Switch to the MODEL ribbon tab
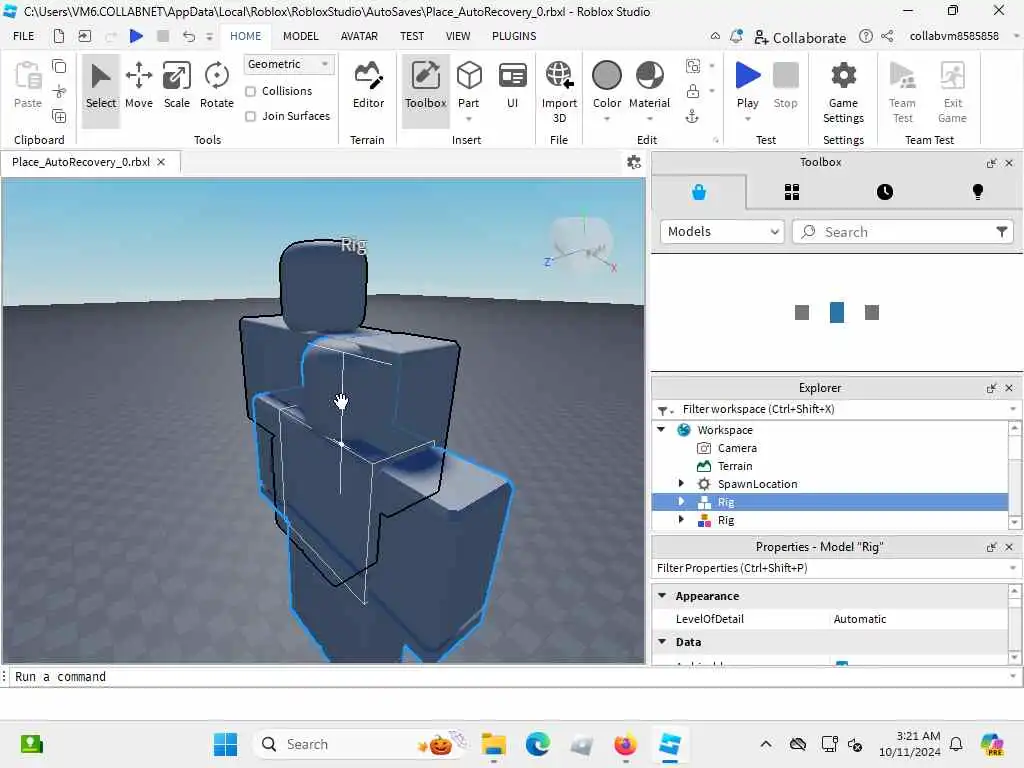 pos(300,36)
